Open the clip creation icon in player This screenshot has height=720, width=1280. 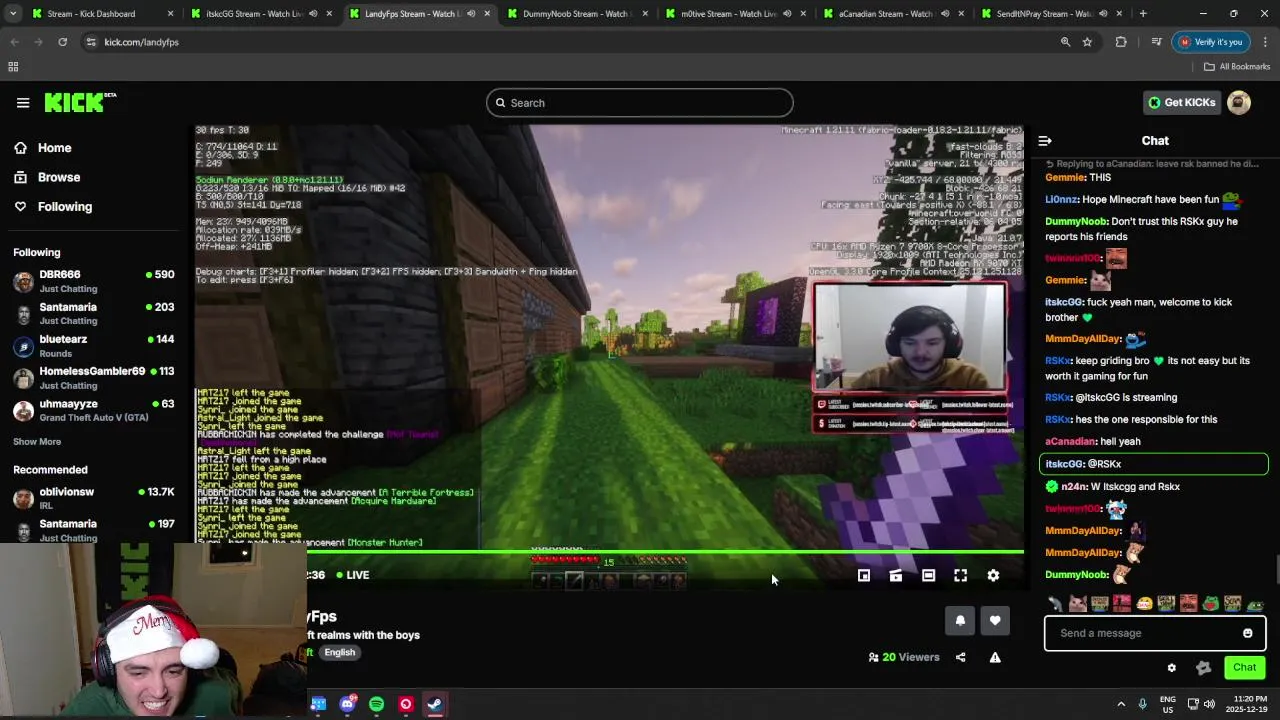896,575
